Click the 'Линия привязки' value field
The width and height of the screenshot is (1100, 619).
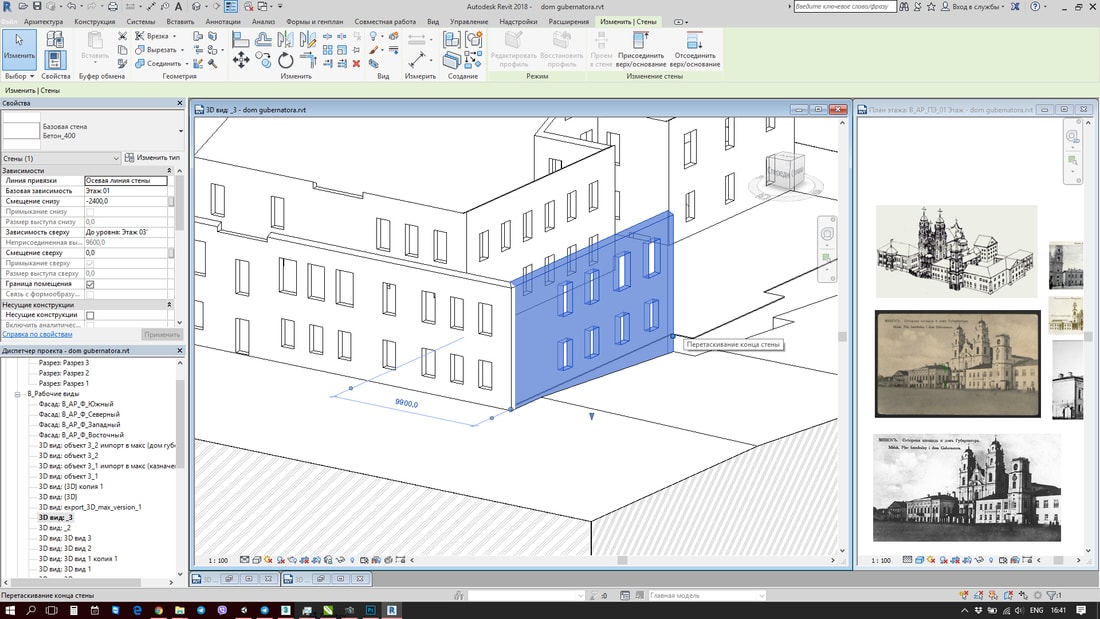pyautogui.click(x=125, y=180)
